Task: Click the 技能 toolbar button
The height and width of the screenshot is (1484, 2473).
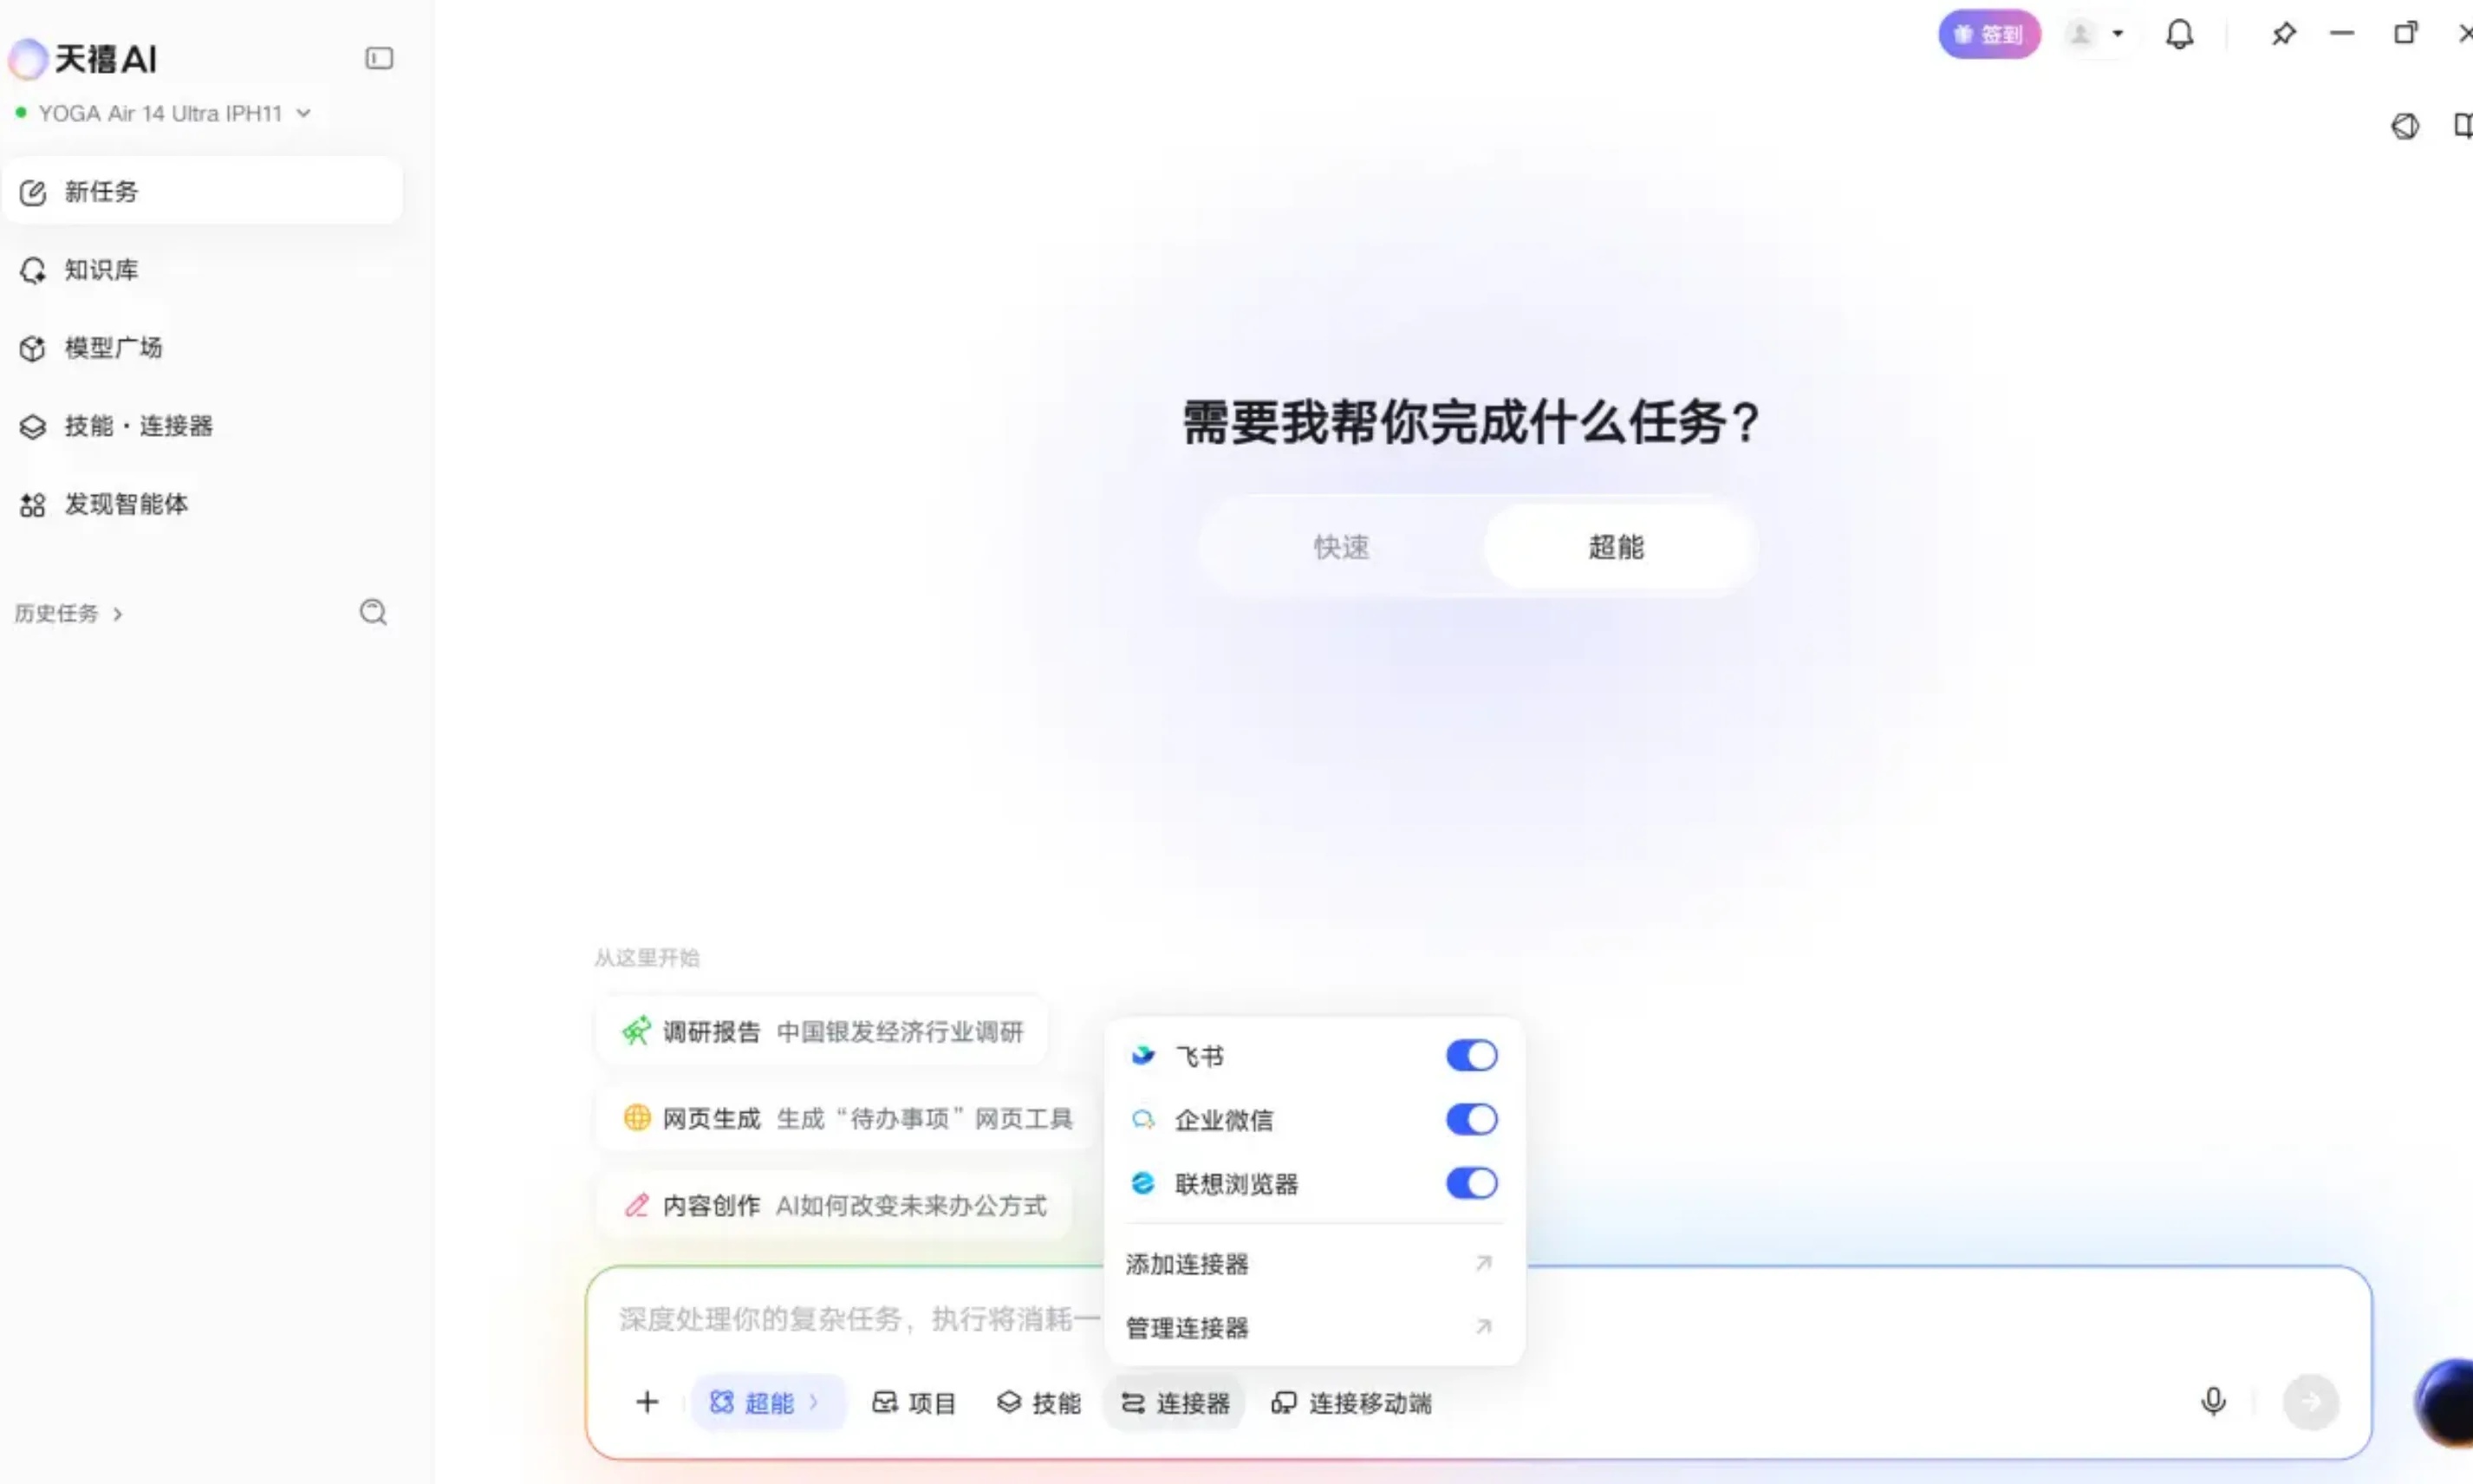Action: click(1039, 1402)
